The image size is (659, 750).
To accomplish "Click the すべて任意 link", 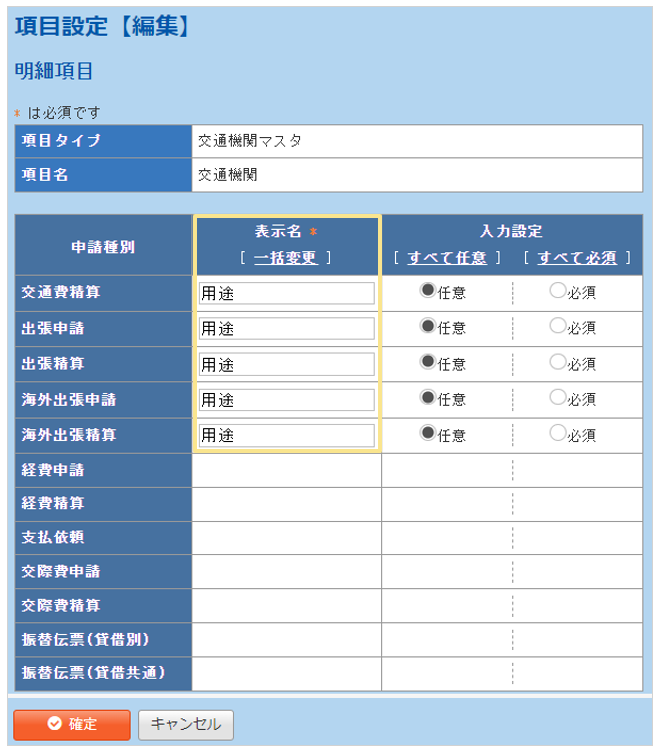I will pos(447,258).
